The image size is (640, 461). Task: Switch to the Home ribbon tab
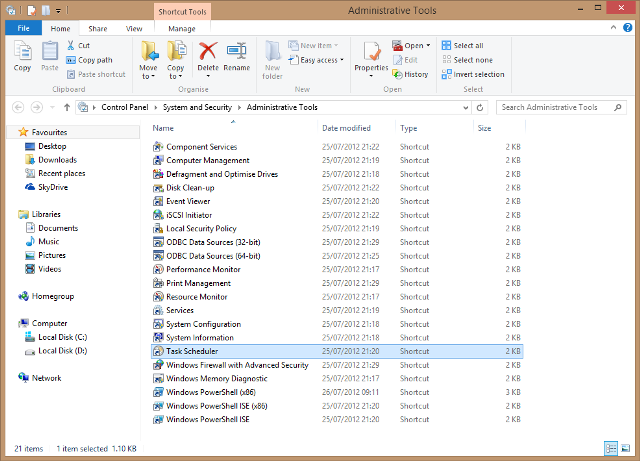click(x=60, y=29)
